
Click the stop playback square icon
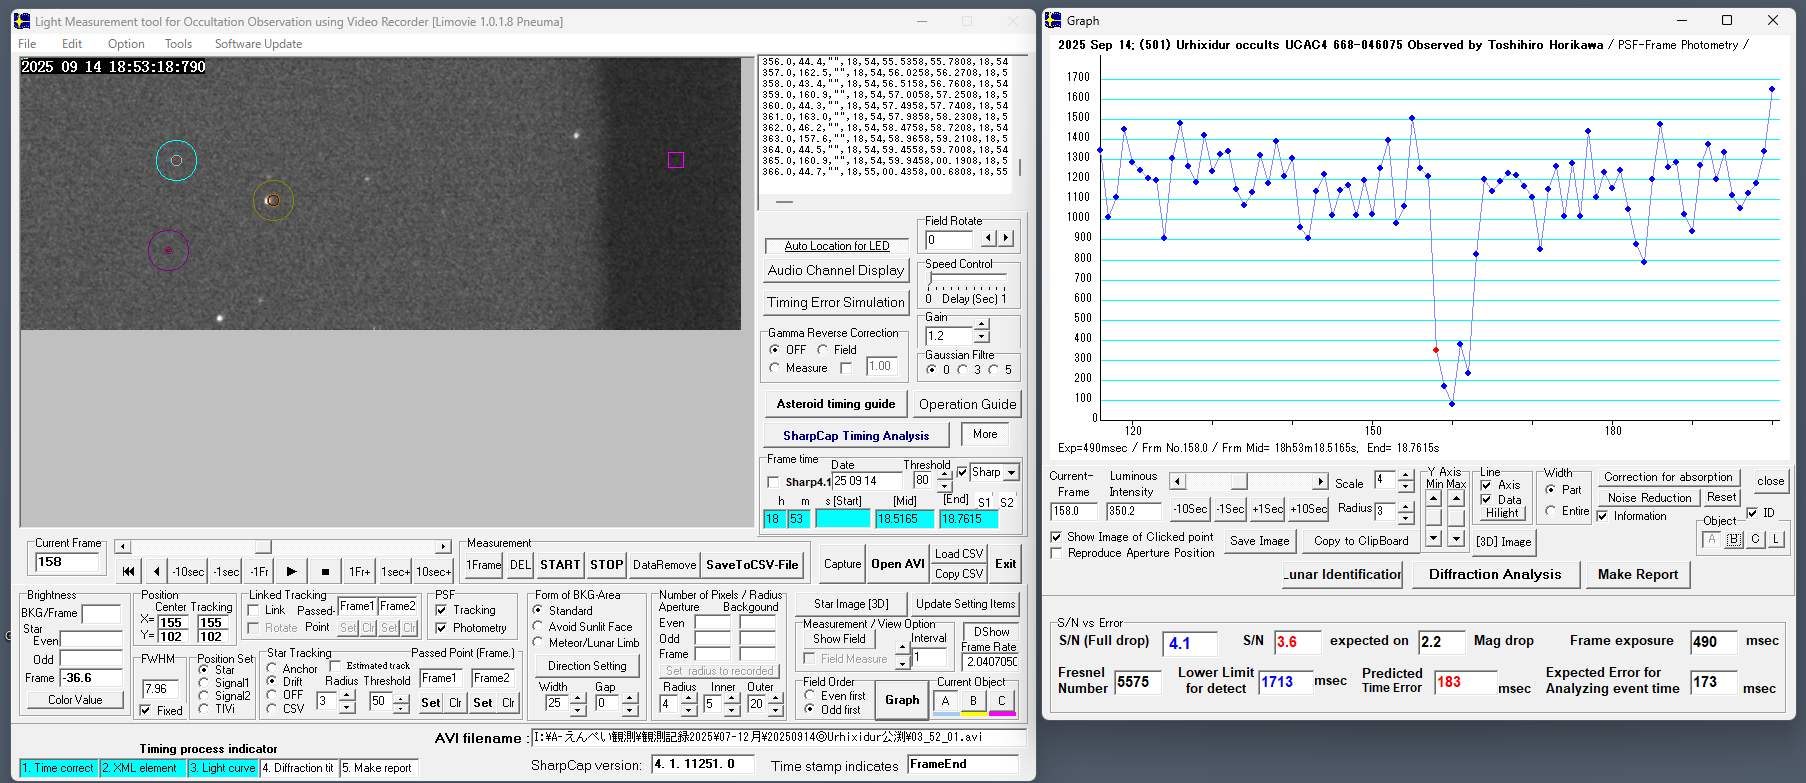(x=325, y=572)
